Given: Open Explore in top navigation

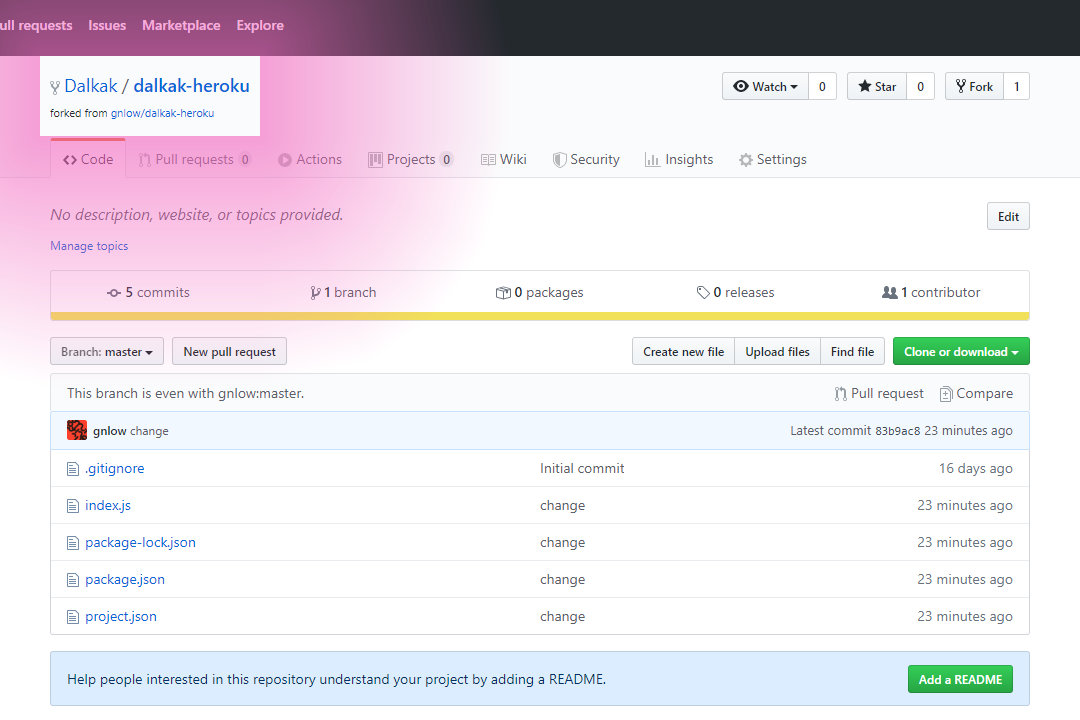Looking at the screenshot, I should tap(260, 25).
